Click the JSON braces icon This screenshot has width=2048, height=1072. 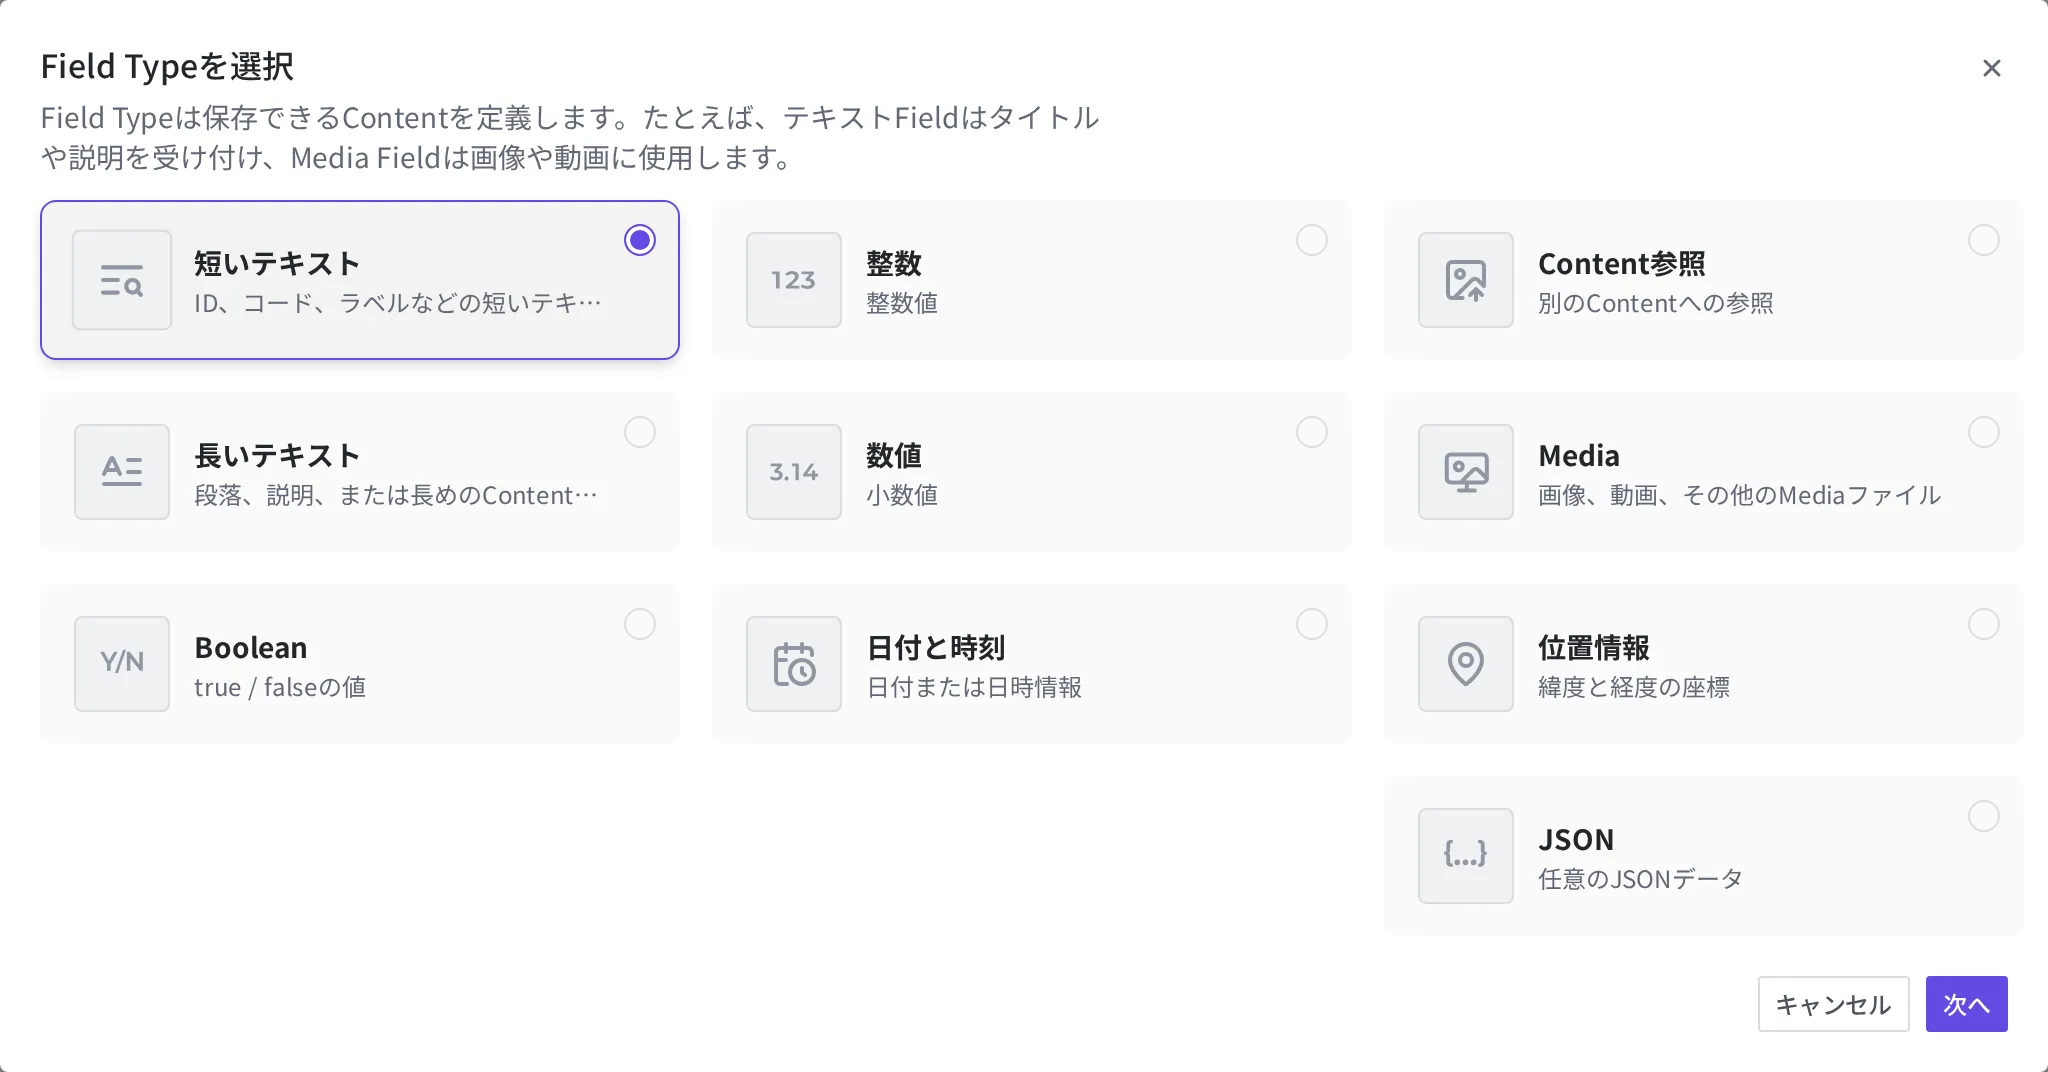[1466, 856]
